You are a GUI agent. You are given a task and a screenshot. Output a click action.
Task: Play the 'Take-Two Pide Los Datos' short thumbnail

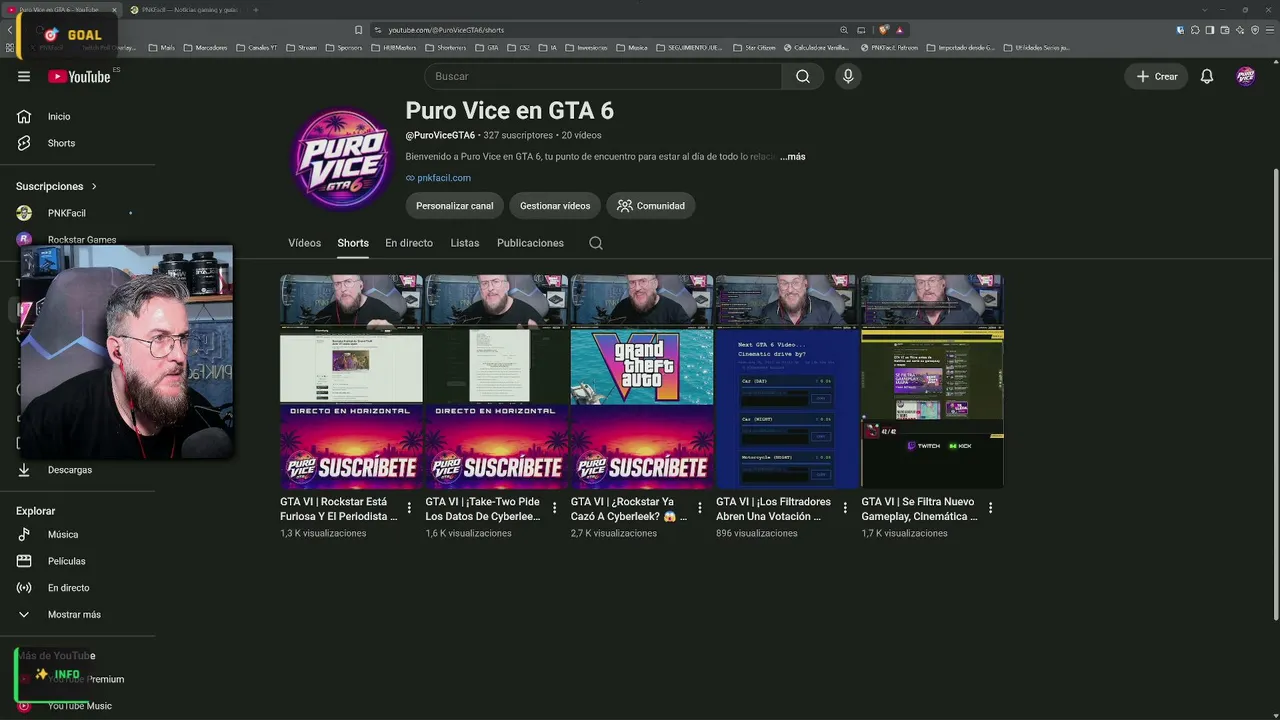coord(497,382)
